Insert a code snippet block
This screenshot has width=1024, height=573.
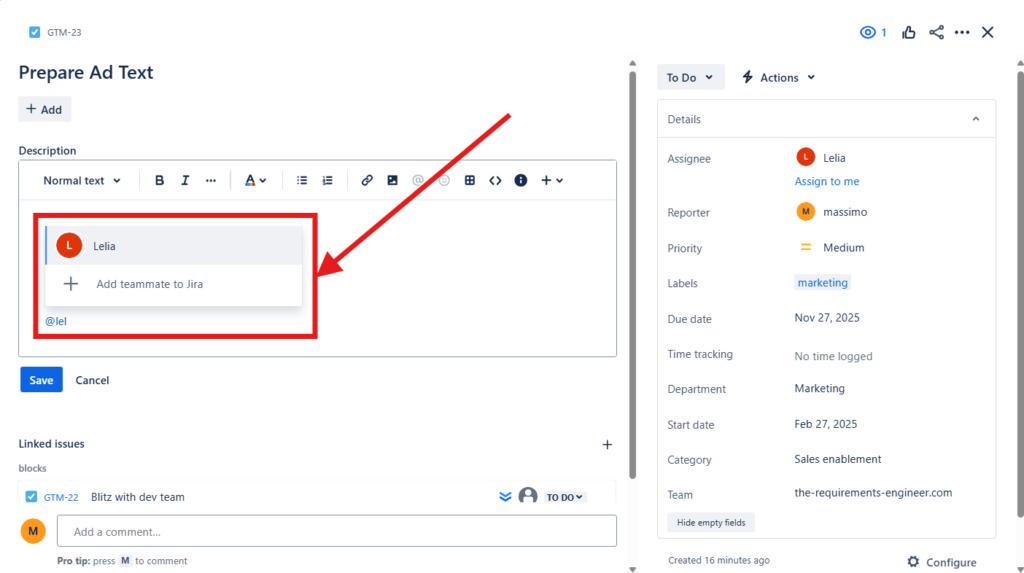tap(495, 181)
